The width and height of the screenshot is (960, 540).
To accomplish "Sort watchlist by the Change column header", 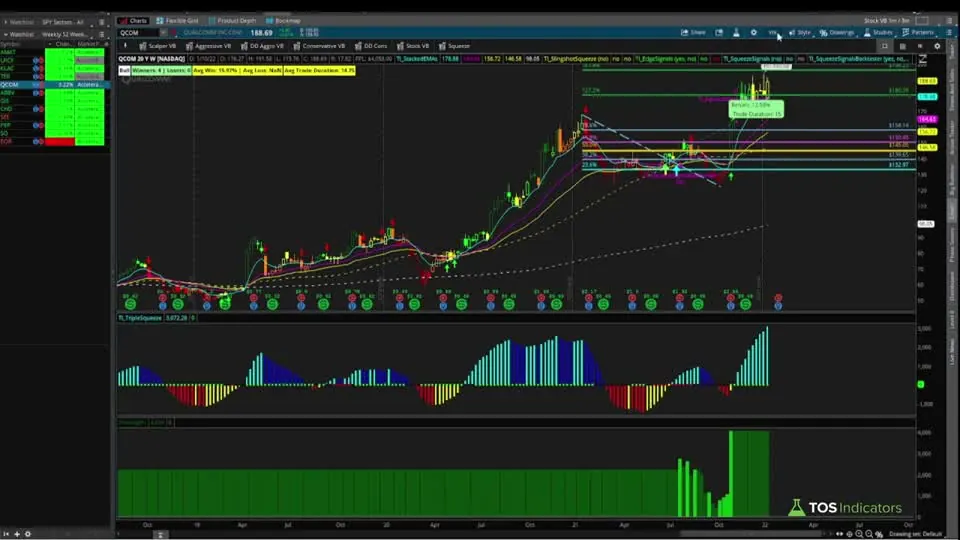I will tap(63, 44).
